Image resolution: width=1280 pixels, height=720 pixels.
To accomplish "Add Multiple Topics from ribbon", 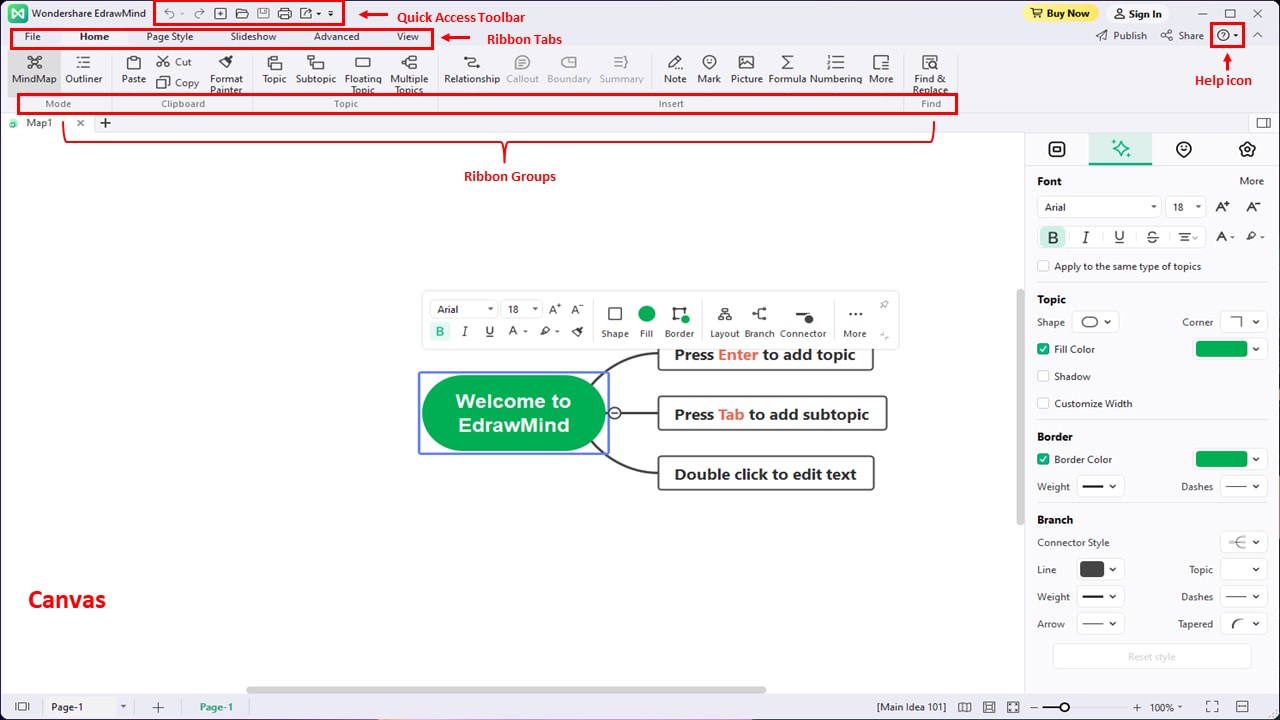I will (x=409, y=74).
